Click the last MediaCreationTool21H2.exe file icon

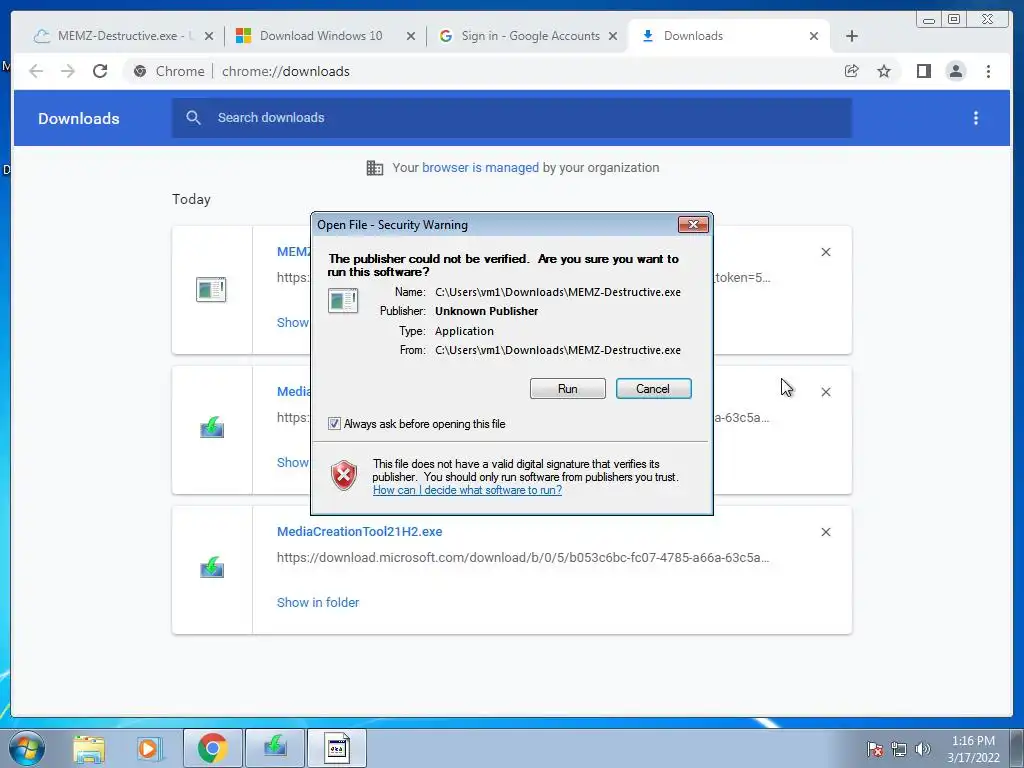[212, 568]
